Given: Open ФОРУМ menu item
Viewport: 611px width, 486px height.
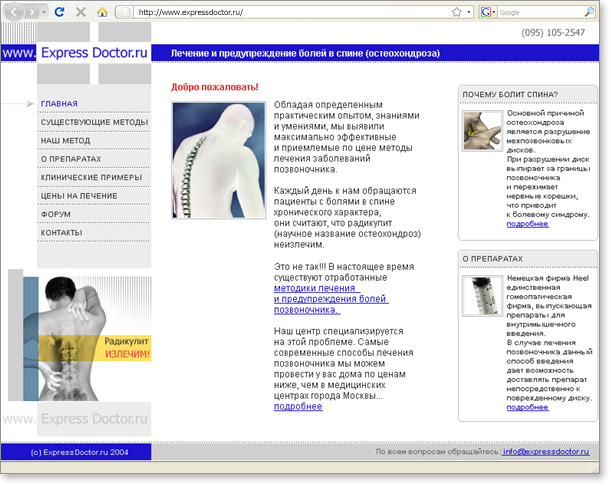Looking at the screenshot, I should (x=56, y=214).
